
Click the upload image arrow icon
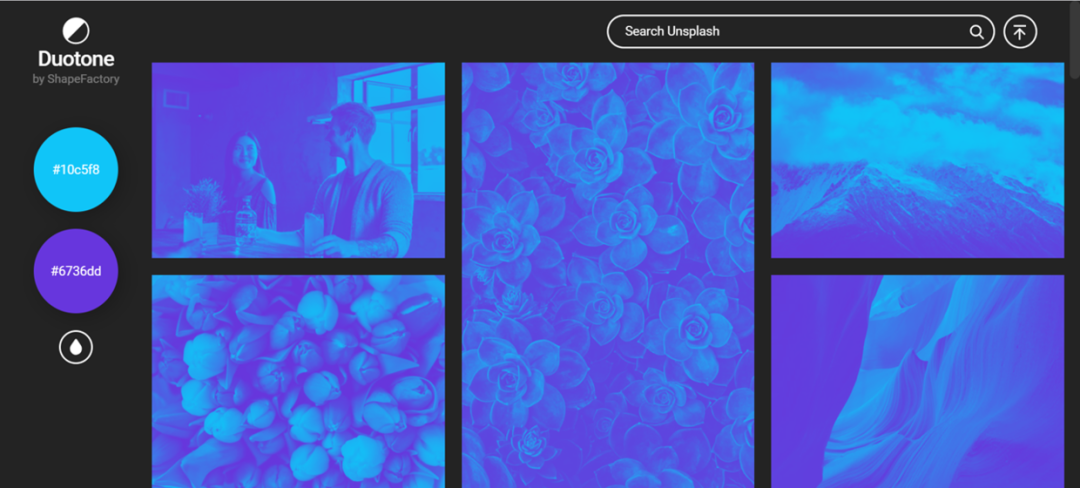[x=1020, y=32]
